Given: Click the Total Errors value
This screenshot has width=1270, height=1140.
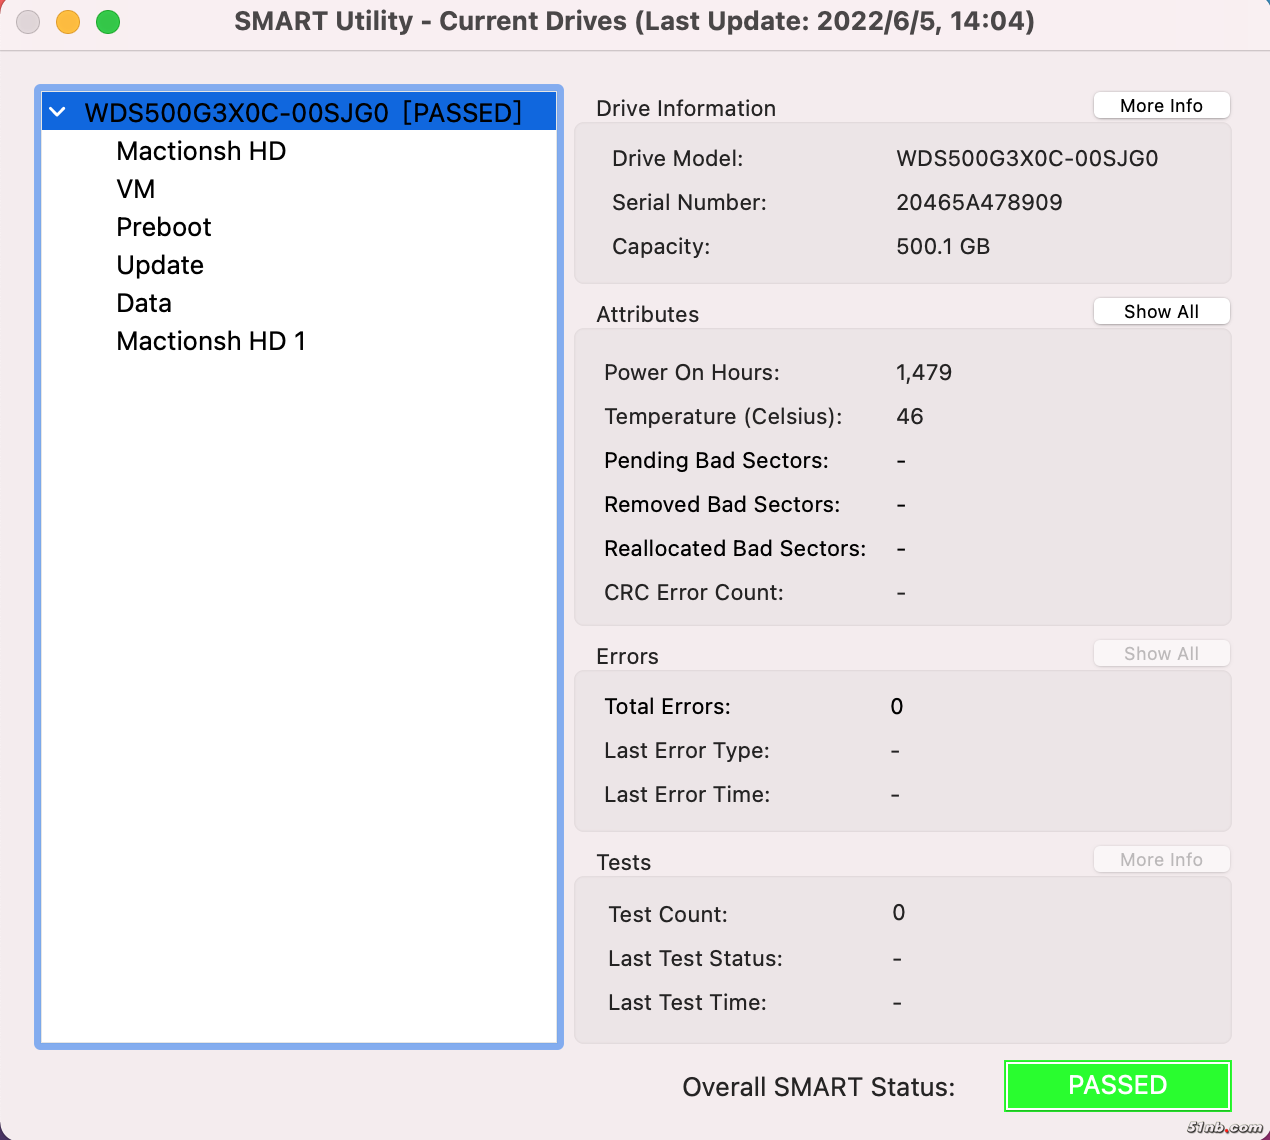Looking at the screenshot, I should point(897,707).
